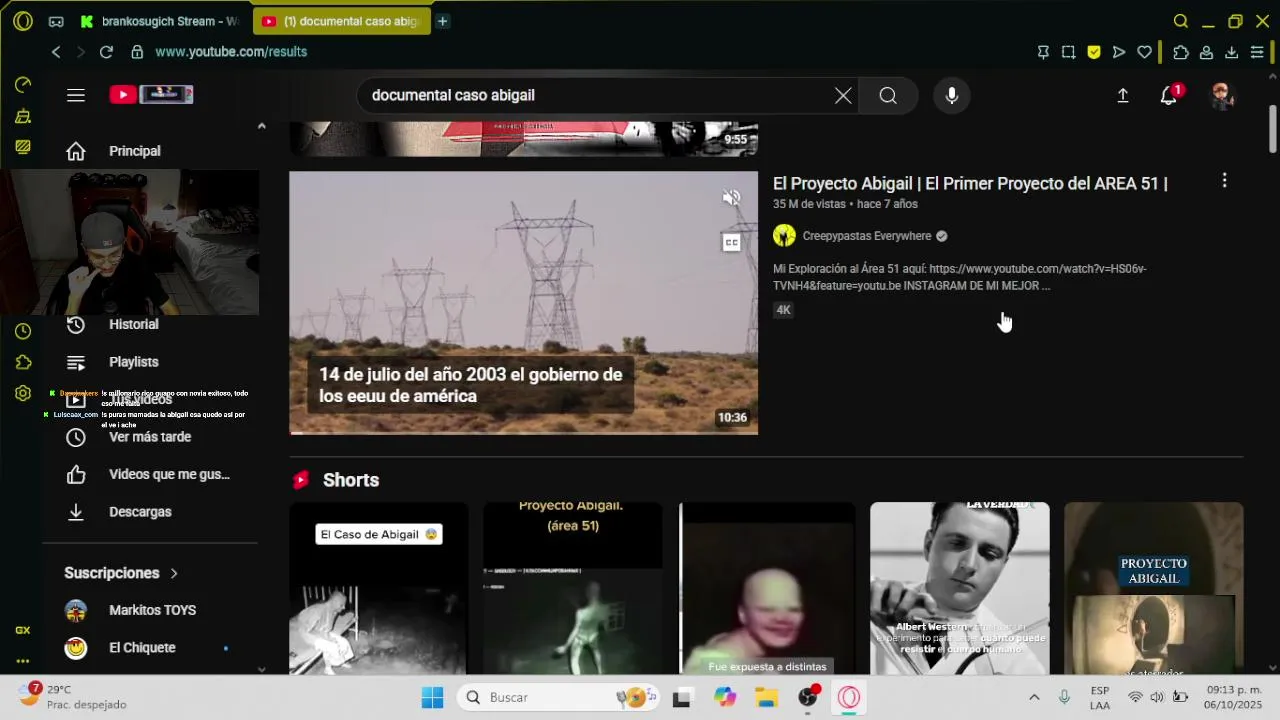The height and width of the screenshot is (720, 1280).
Task: Open a new browser tab
Action: pos(442,21)
